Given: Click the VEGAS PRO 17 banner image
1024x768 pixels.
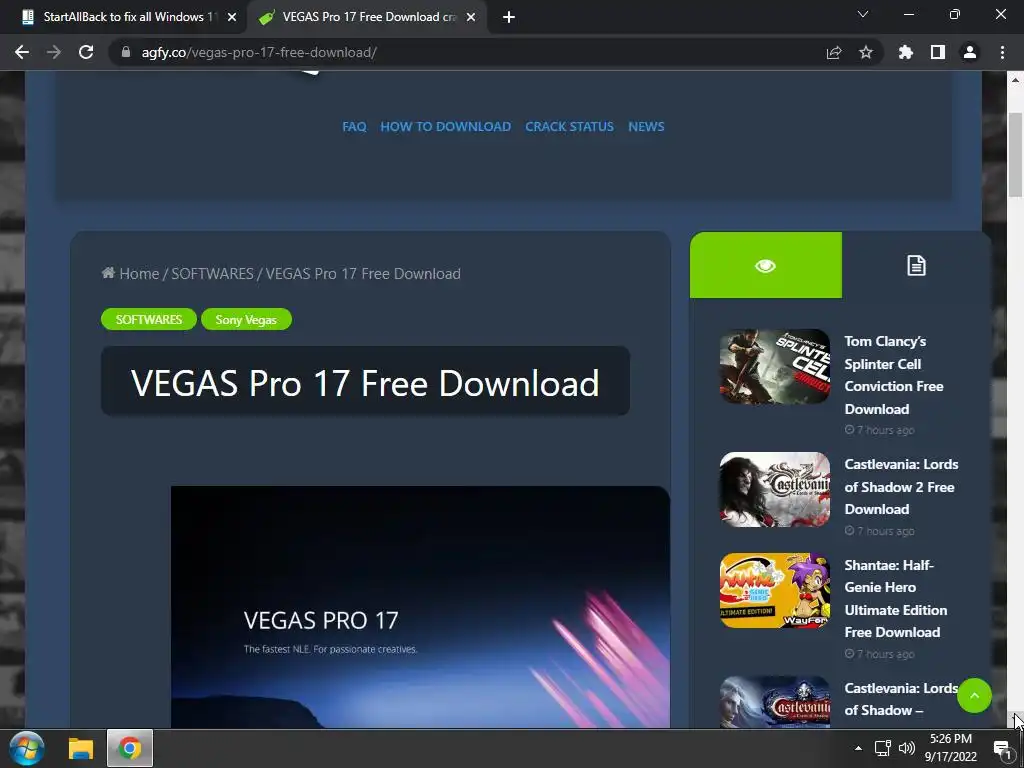Looking at the screenshot, I should pos(420,607).
